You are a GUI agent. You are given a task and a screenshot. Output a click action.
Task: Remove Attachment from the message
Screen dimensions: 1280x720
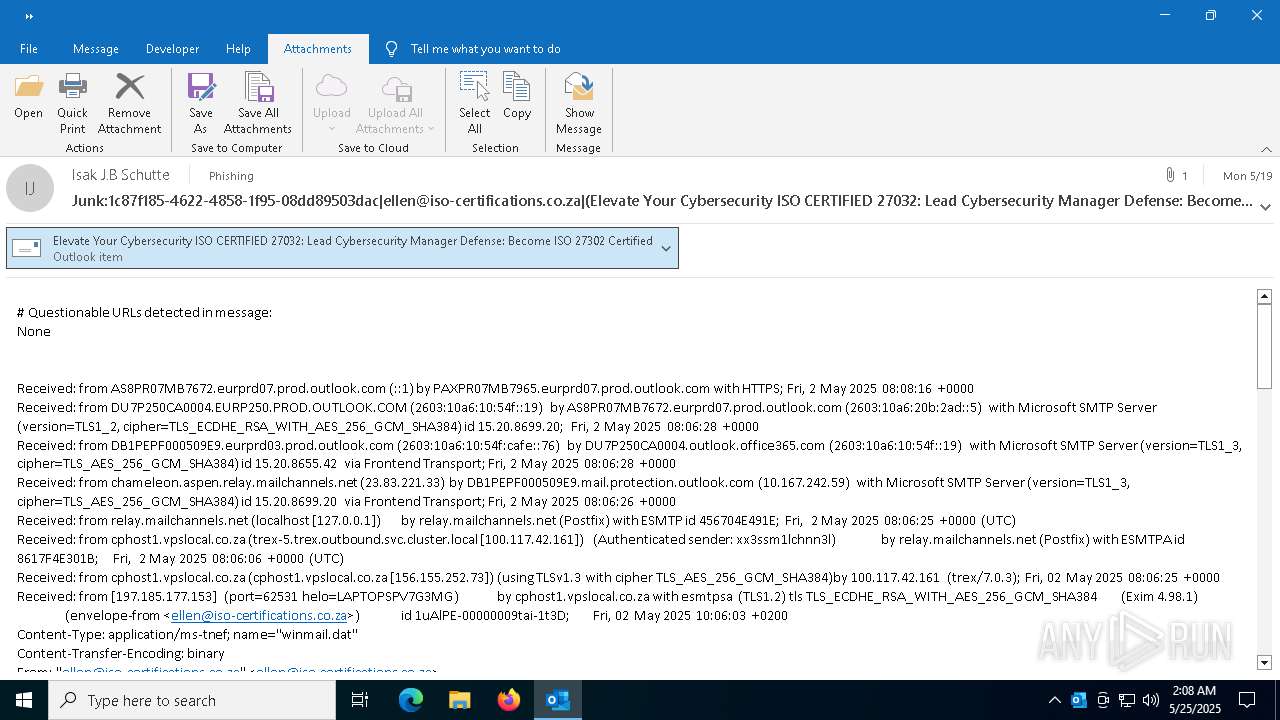[x=129, y=104]
